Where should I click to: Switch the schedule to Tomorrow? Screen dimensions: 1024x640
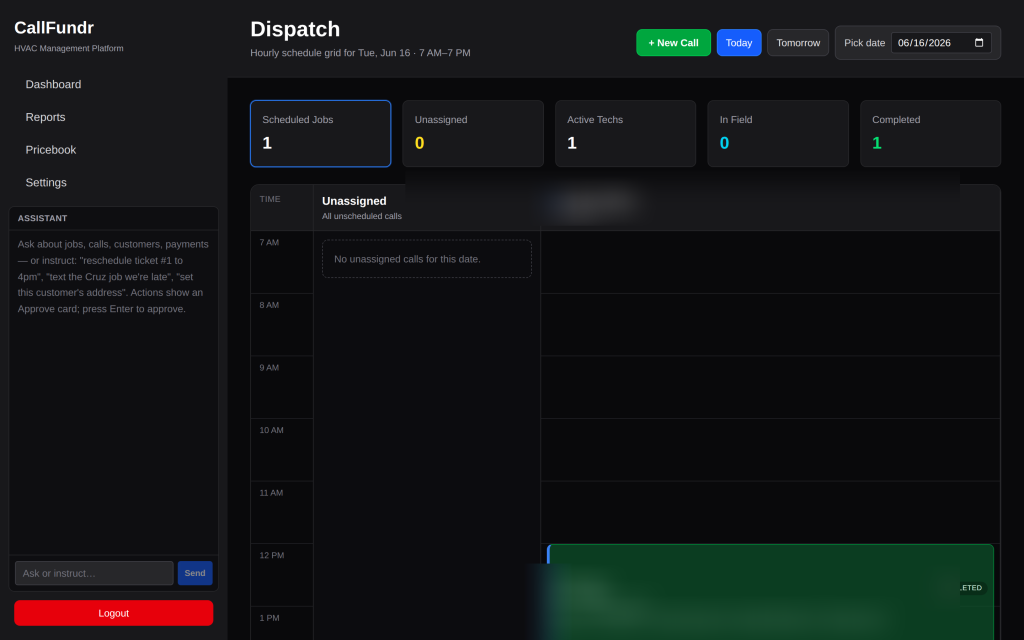point(798,42)
